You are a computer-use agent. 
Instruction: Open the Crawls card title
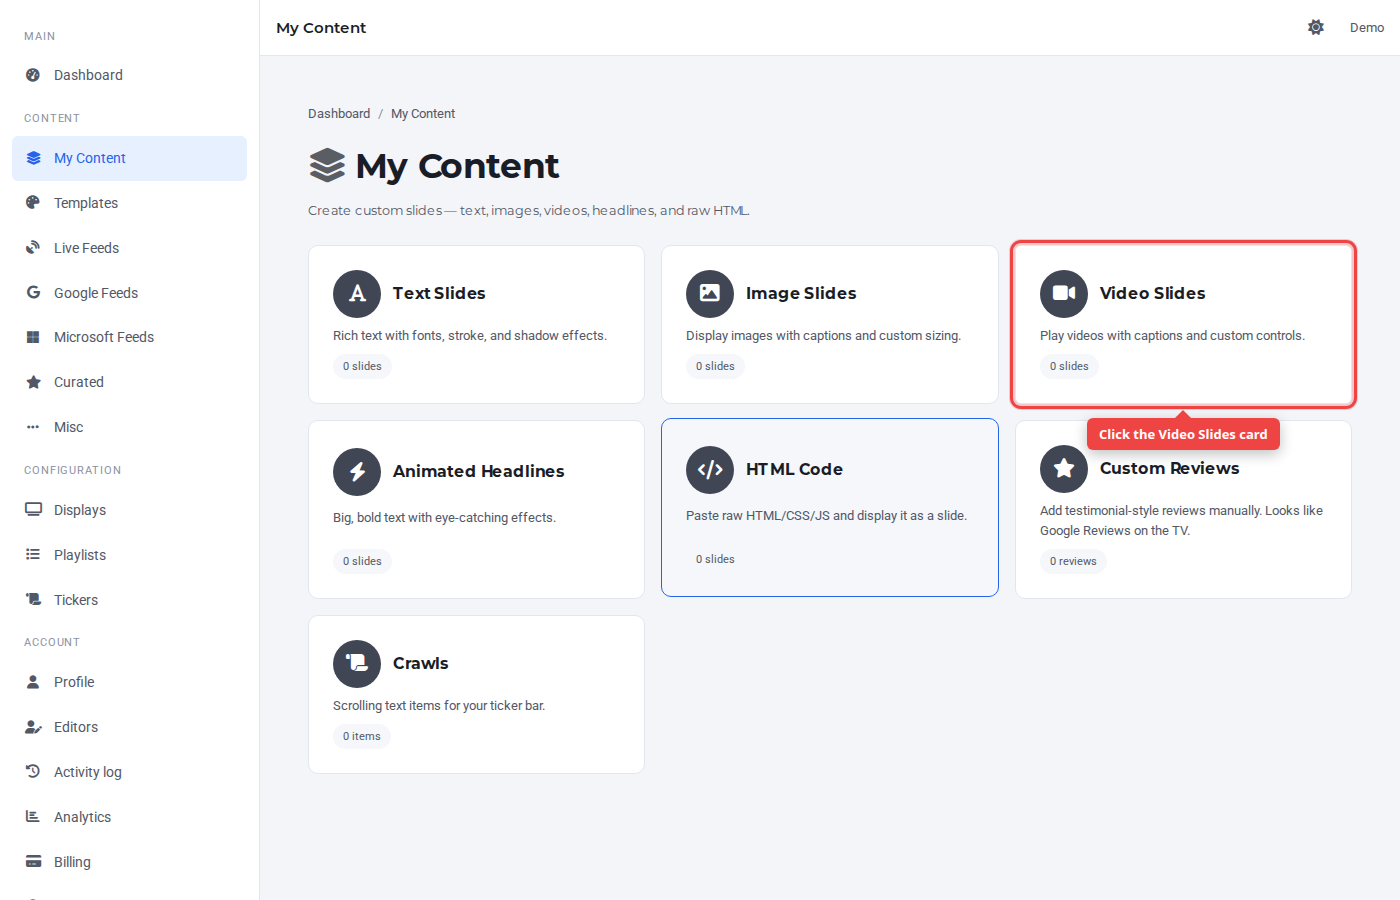point(420,663)
